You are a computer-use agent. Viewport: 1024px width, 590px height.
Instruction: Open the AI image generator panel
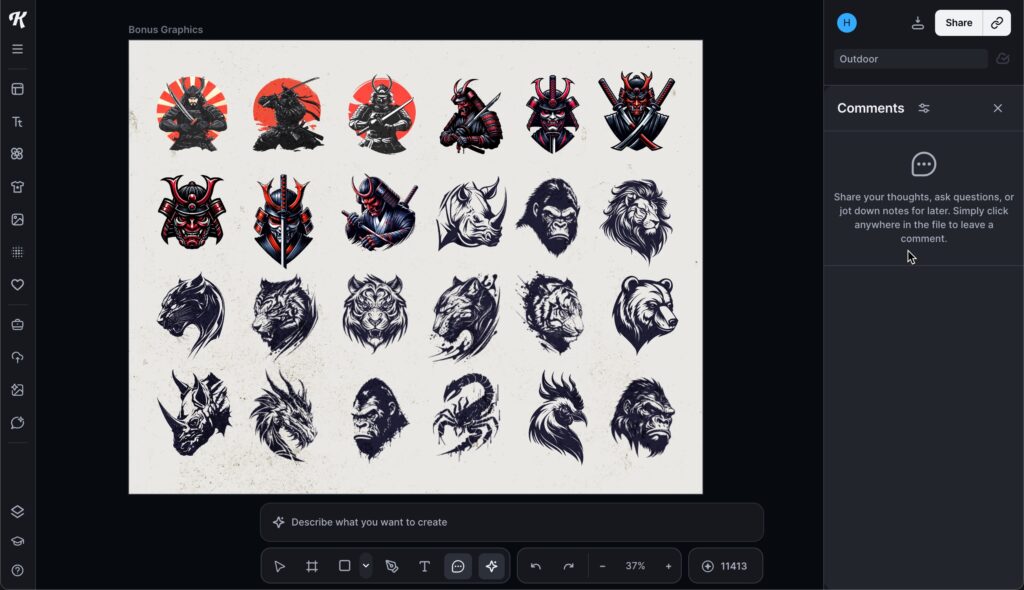[18, 390]
